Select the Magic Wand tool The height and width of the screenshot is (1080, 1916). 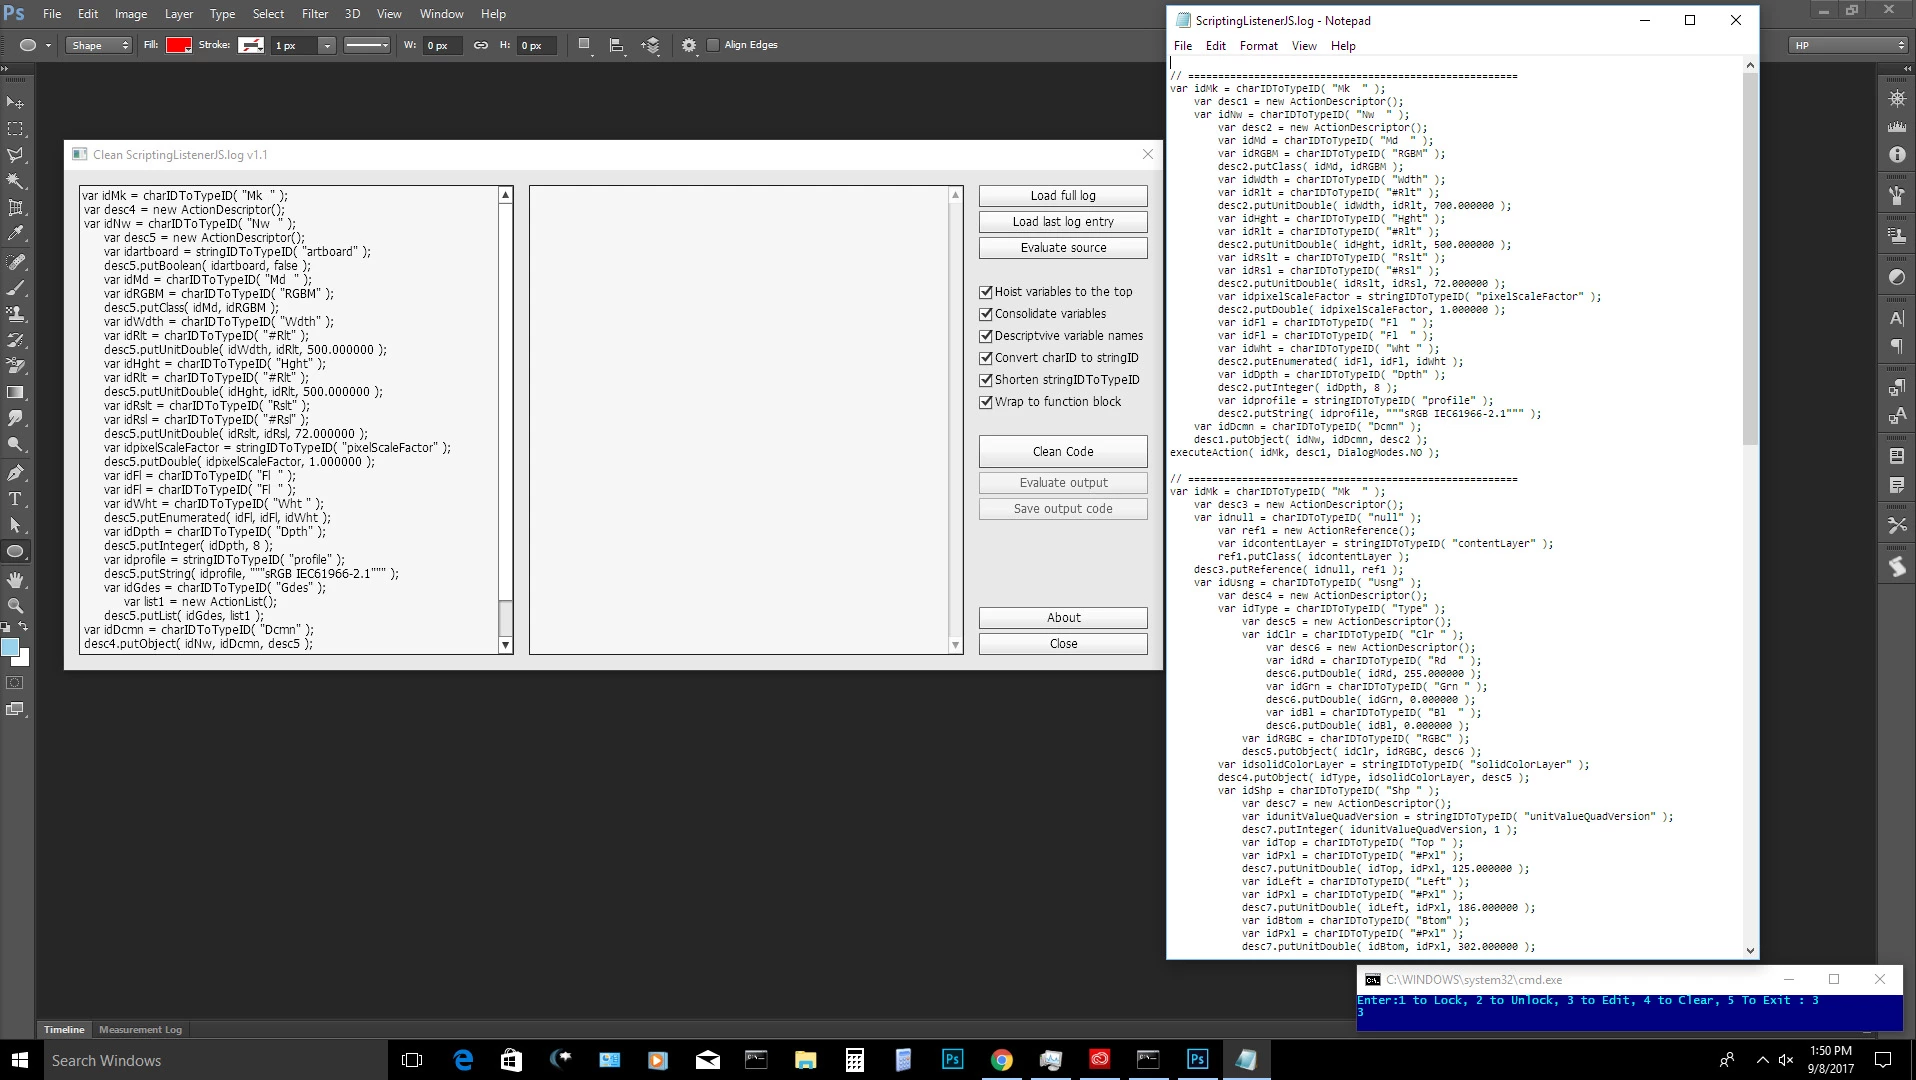coord(15,181)
